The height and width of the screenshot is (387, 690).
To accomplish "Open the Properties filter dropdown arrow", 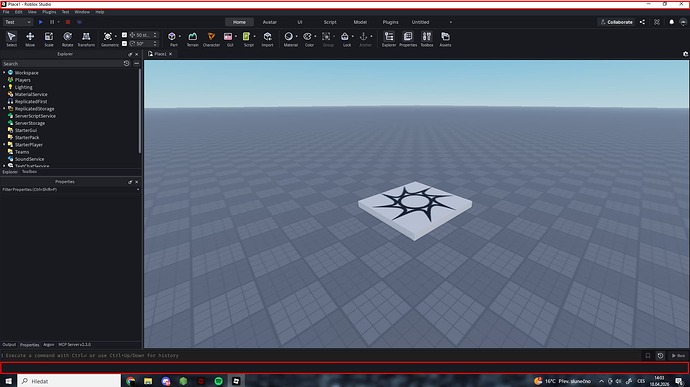I will pyautogui.click(x=138, y=190).
